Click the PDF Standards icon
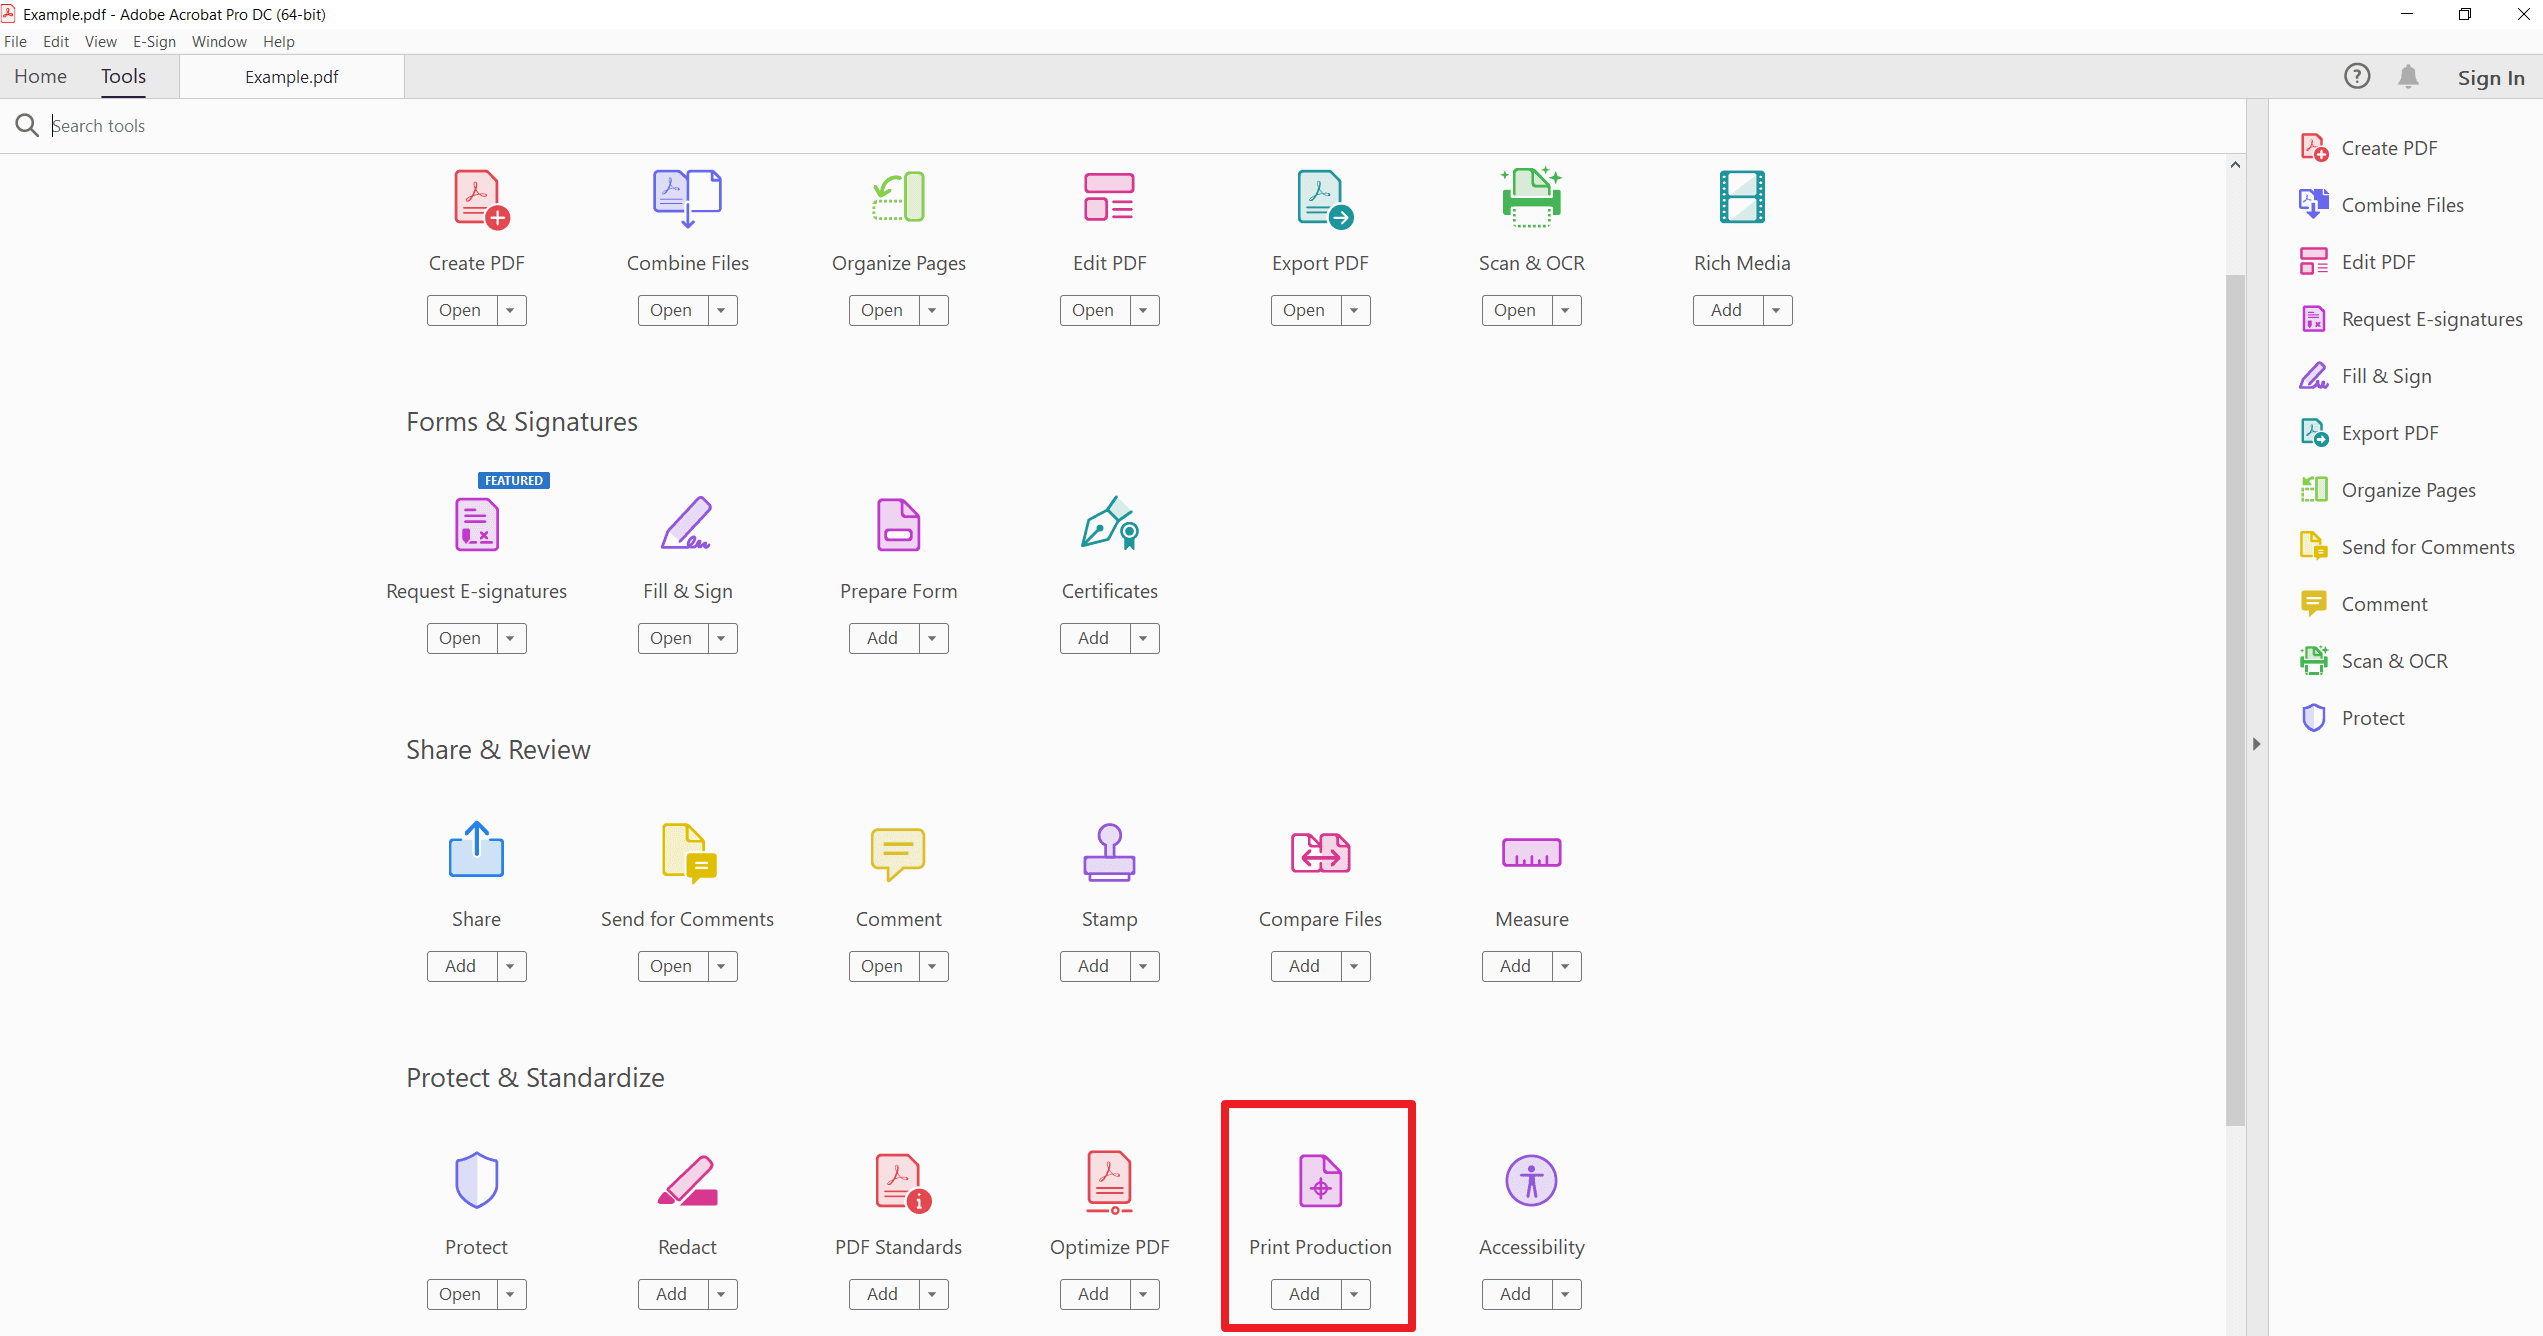This screenshot has width=2543, height=1336. [x=903, y=1183]
